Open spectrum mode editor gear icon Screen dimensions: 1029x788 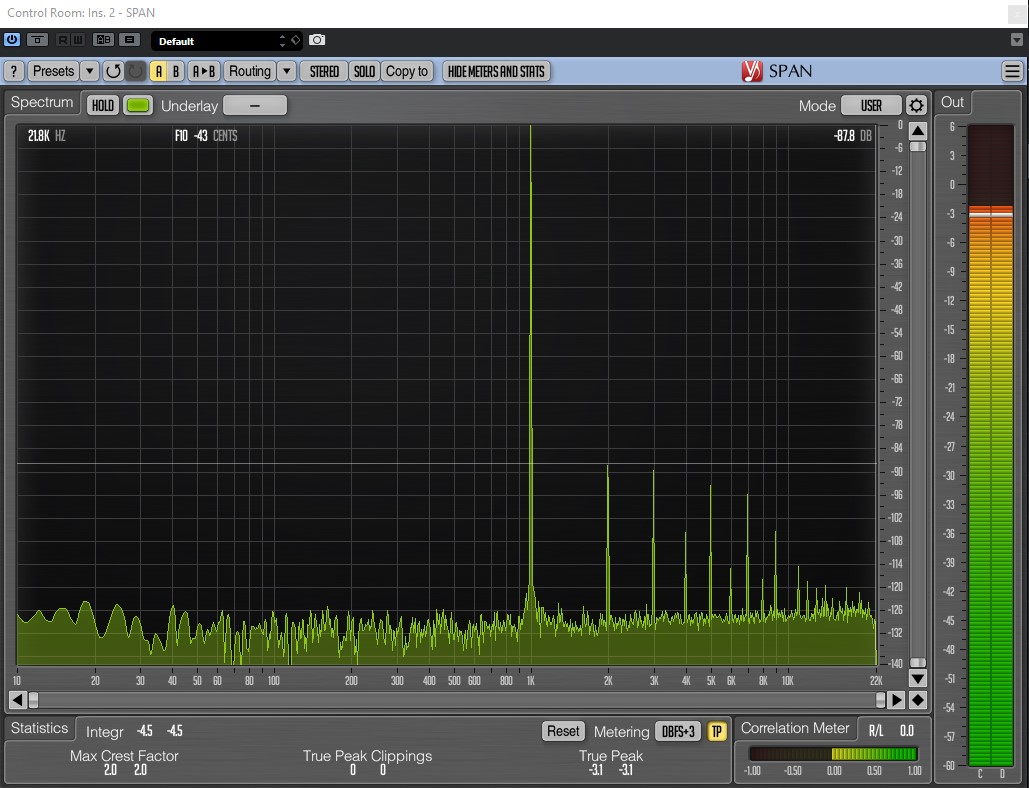(x=916, y=105)
